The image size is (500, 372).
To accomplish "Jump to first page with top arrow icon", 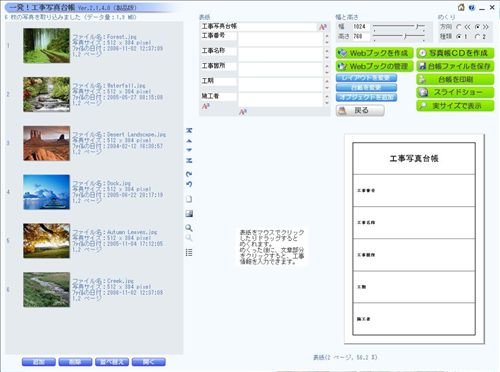I will tap(189, 130).
